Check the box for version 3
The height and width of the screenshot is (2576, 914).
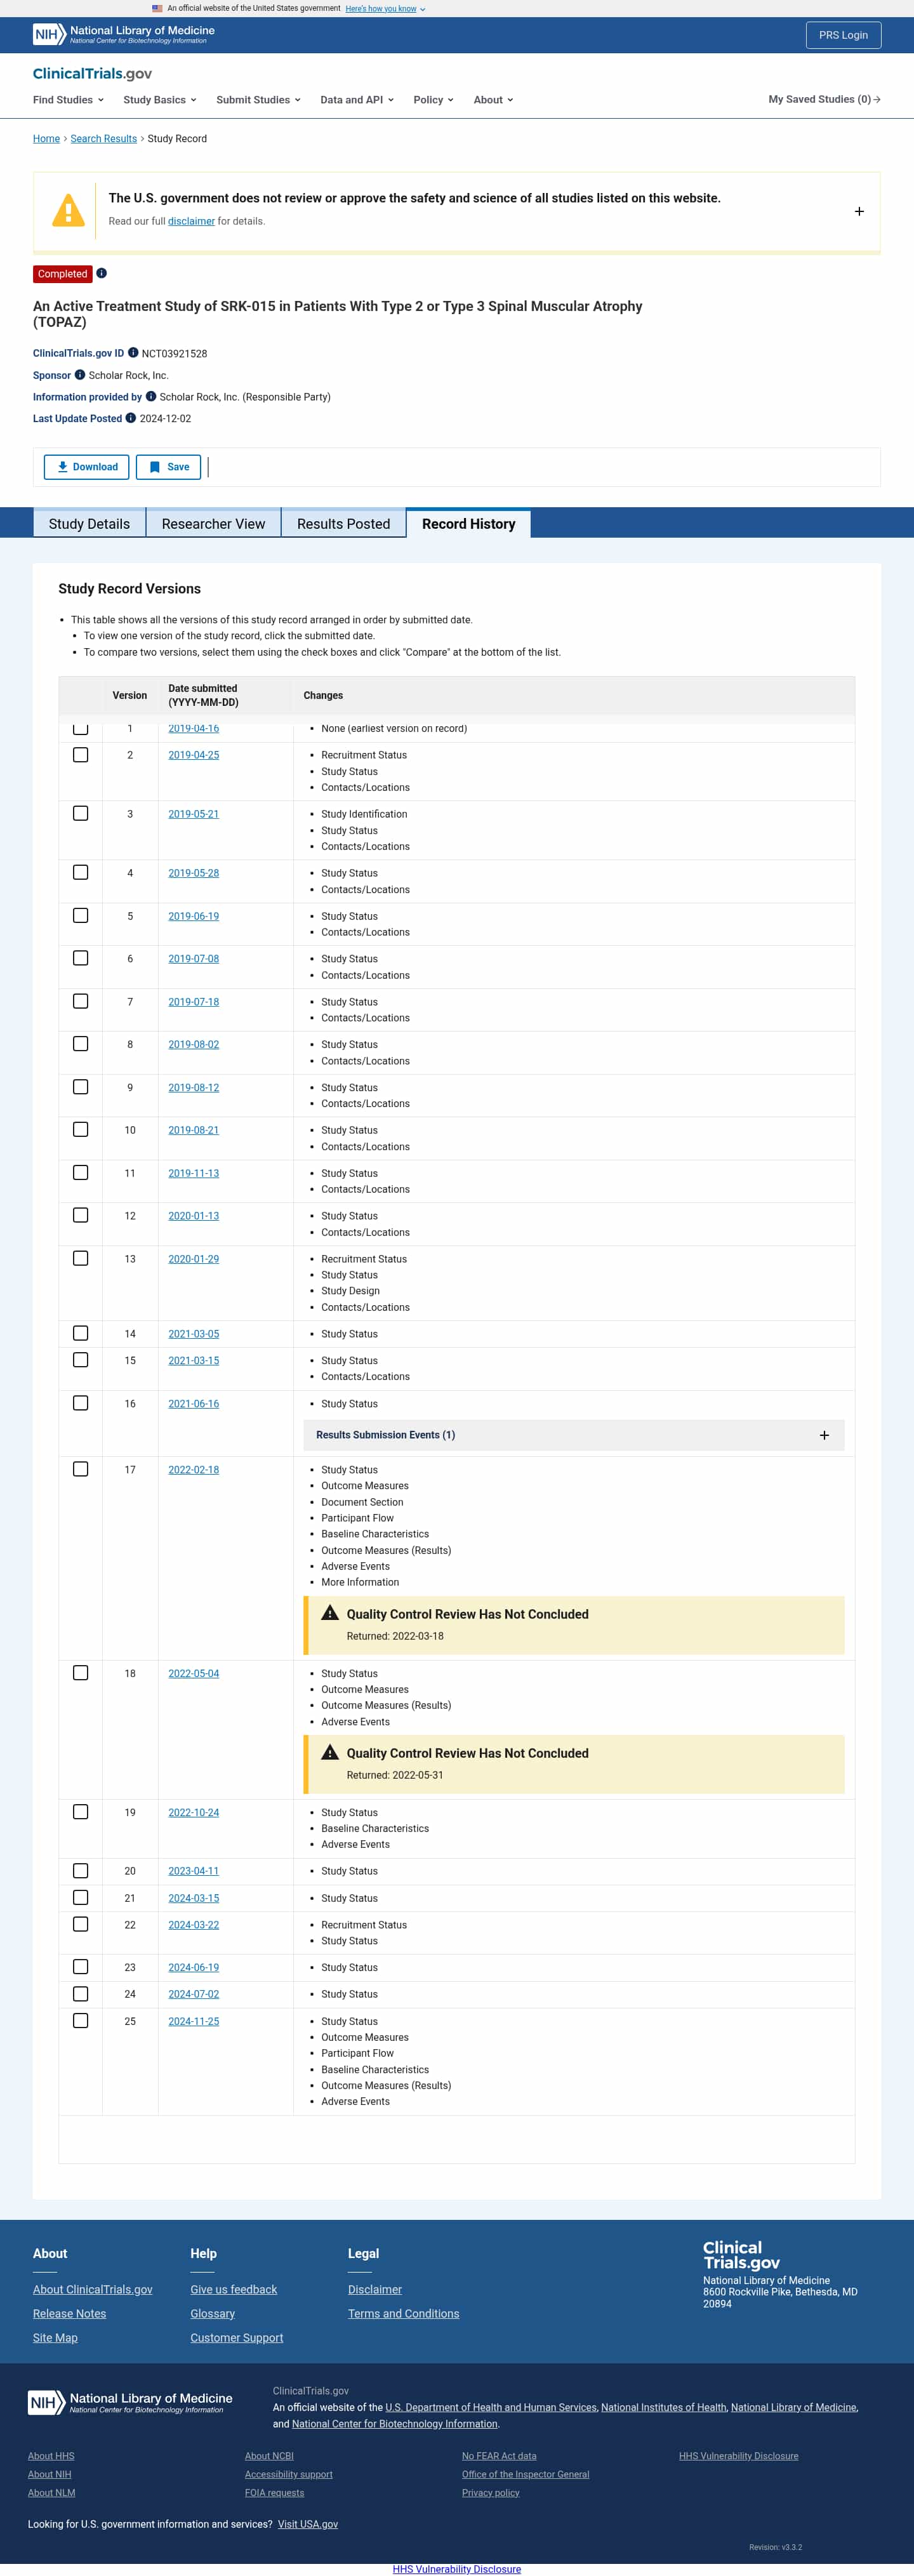pyautogui.click(x=81, y=814)
